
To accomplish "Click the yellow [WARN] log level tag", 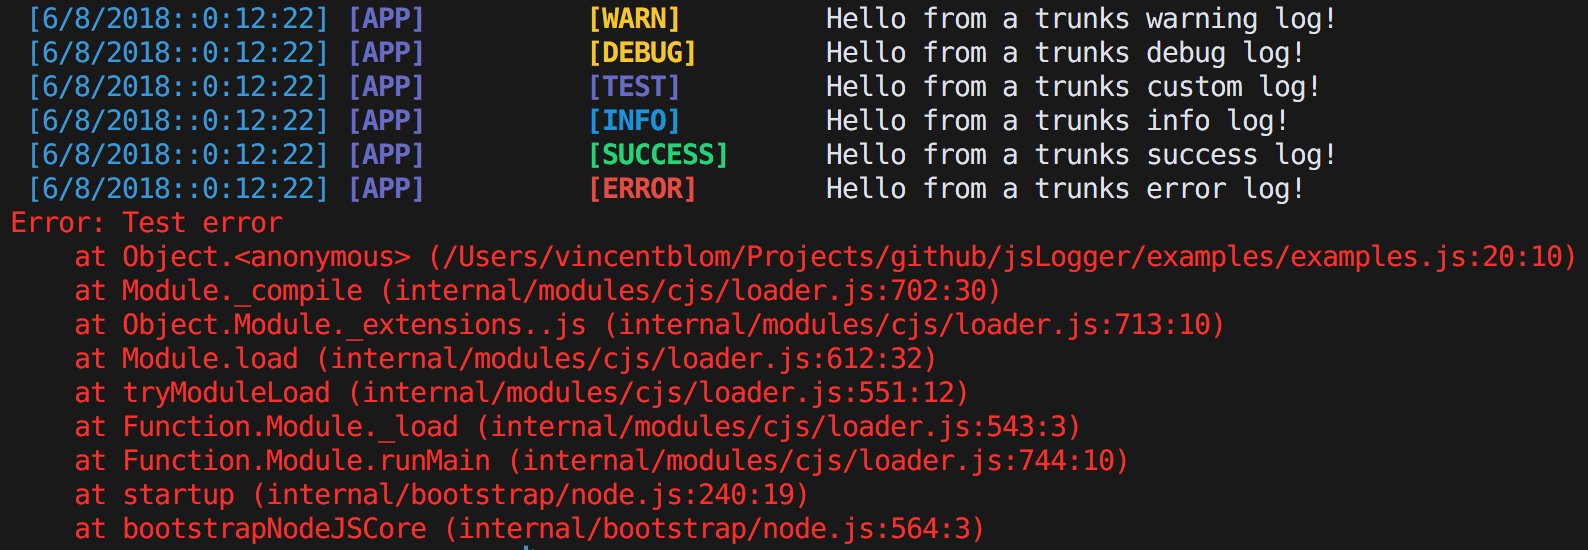I will coord(634,19).
